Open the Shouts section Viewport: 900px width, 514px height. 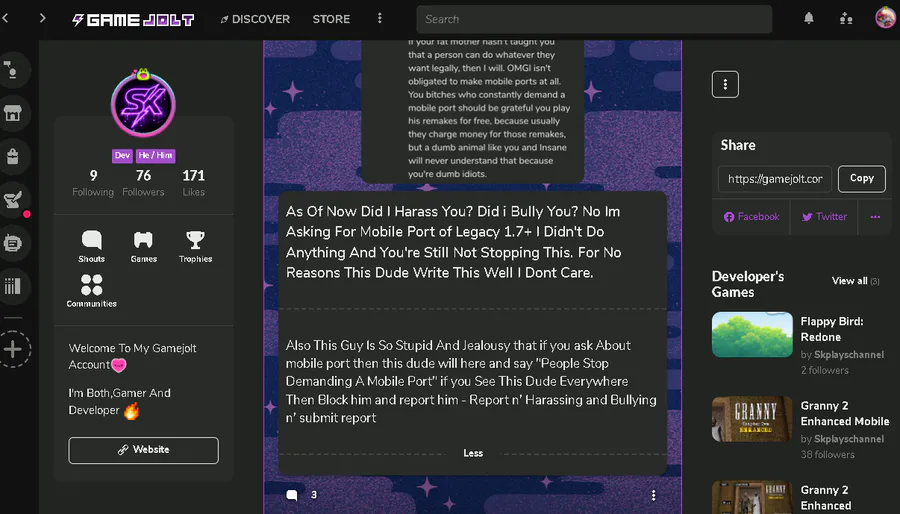[x=92, y=247]
